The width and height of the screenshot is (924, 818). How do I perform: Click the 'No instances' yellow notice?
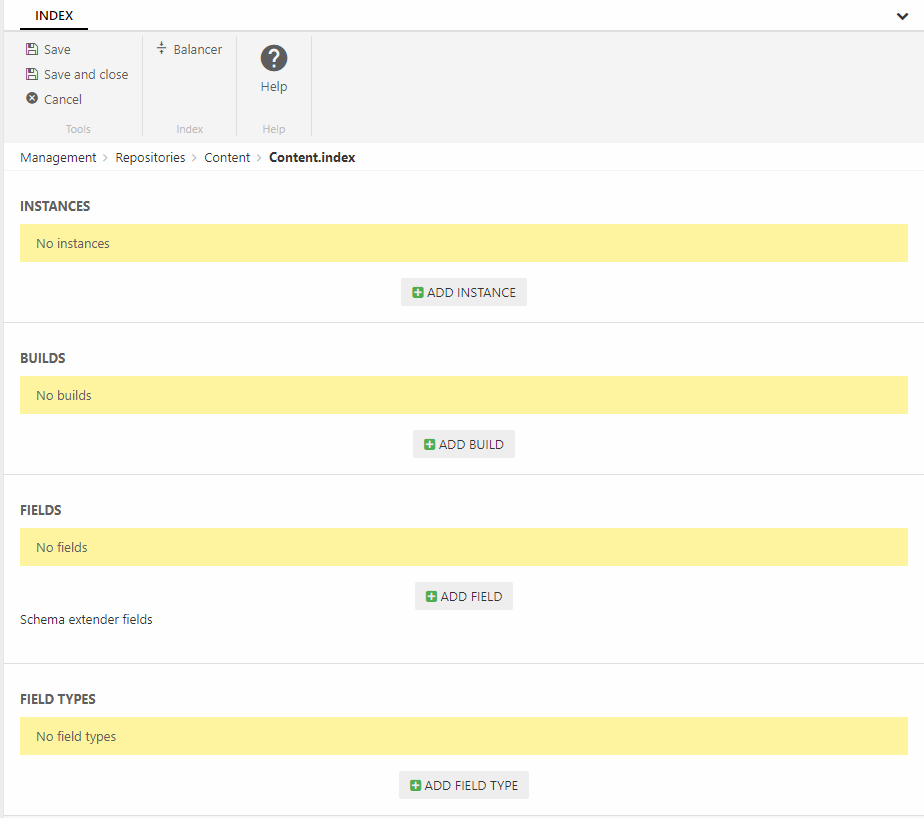[x=463, y=243]
